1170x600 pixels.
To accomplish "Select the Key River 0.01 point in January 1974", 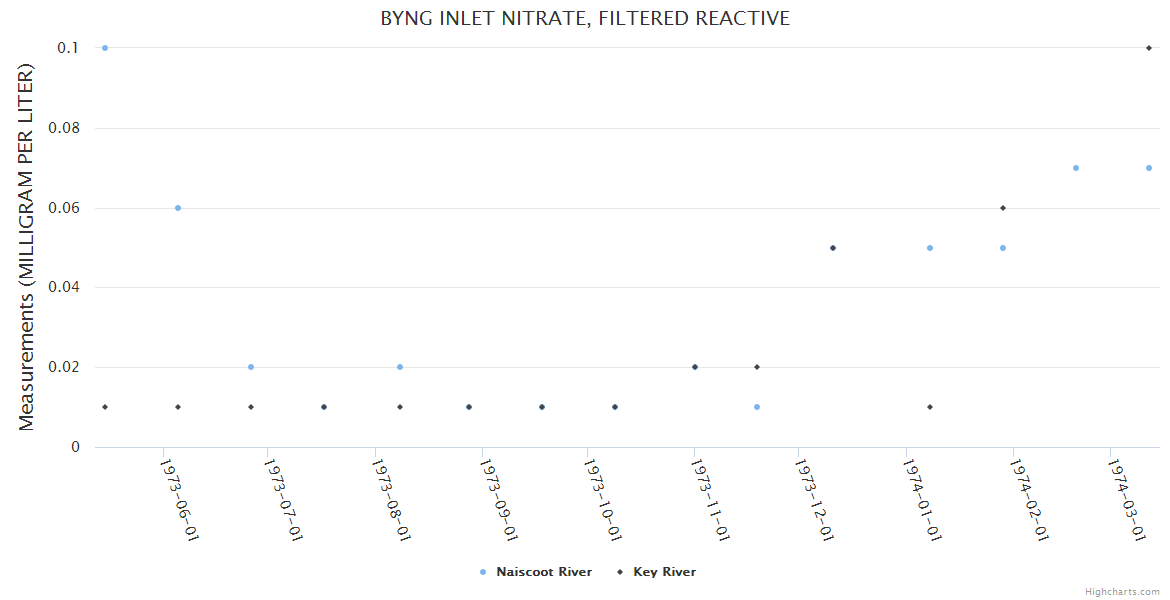I will click(x=930, y=407).
